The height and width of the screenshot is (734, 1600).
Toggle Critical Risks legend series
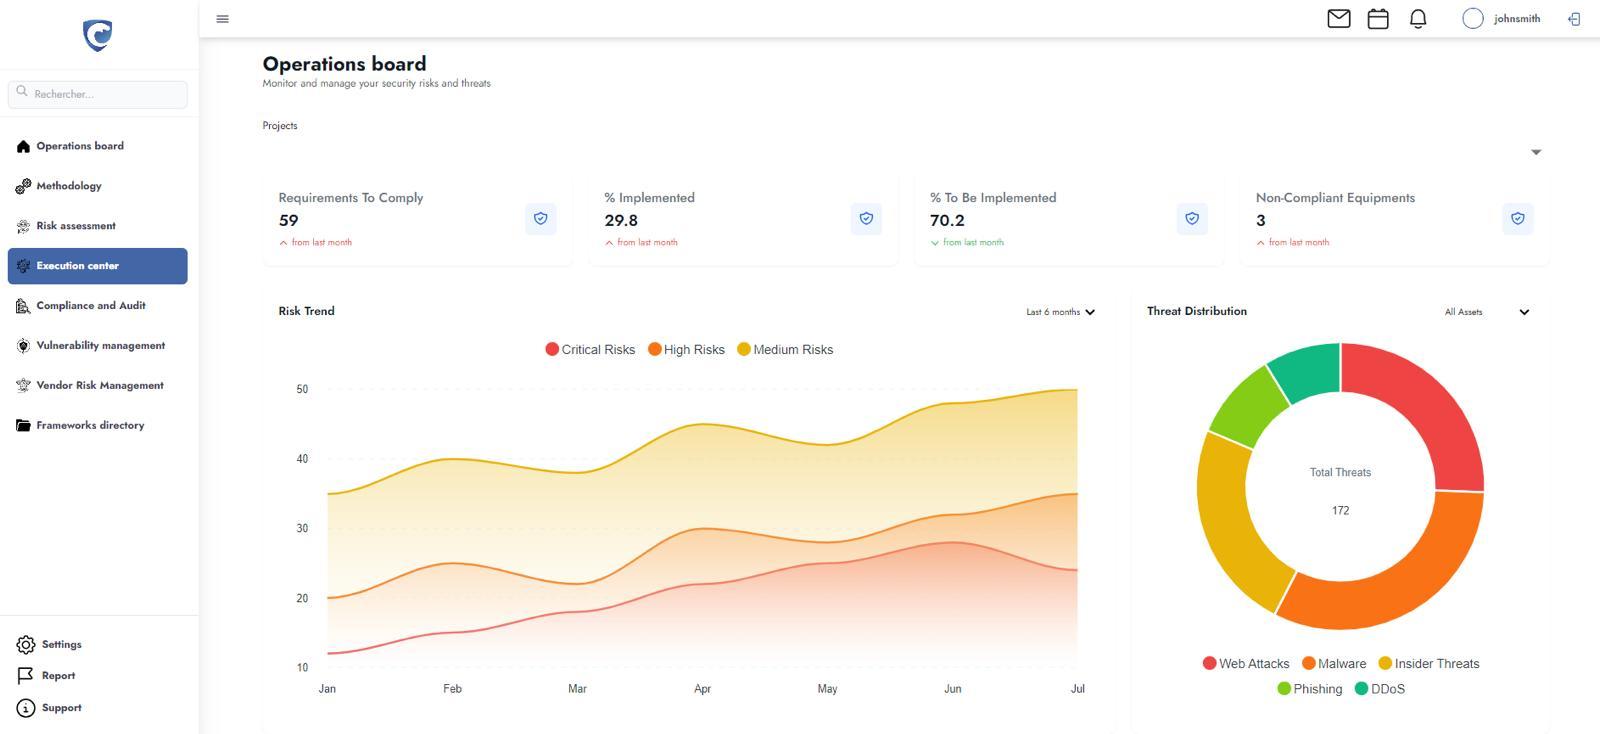click(590, 350)
